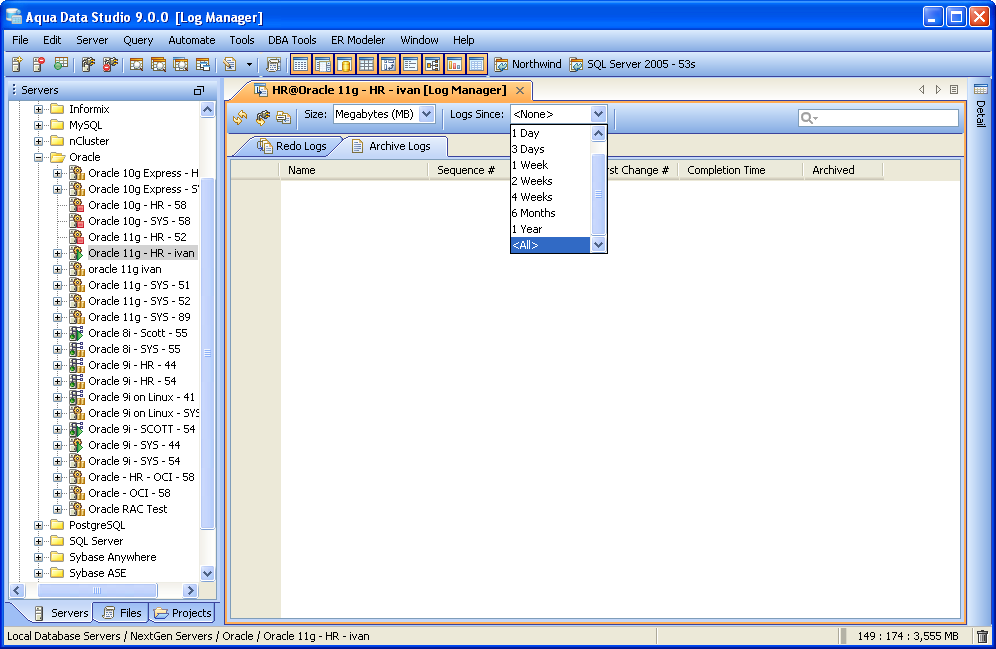The width and height of the screenshot is (996, 649).
Task: Open the Automate menu
Action: (x=192, y=40)
